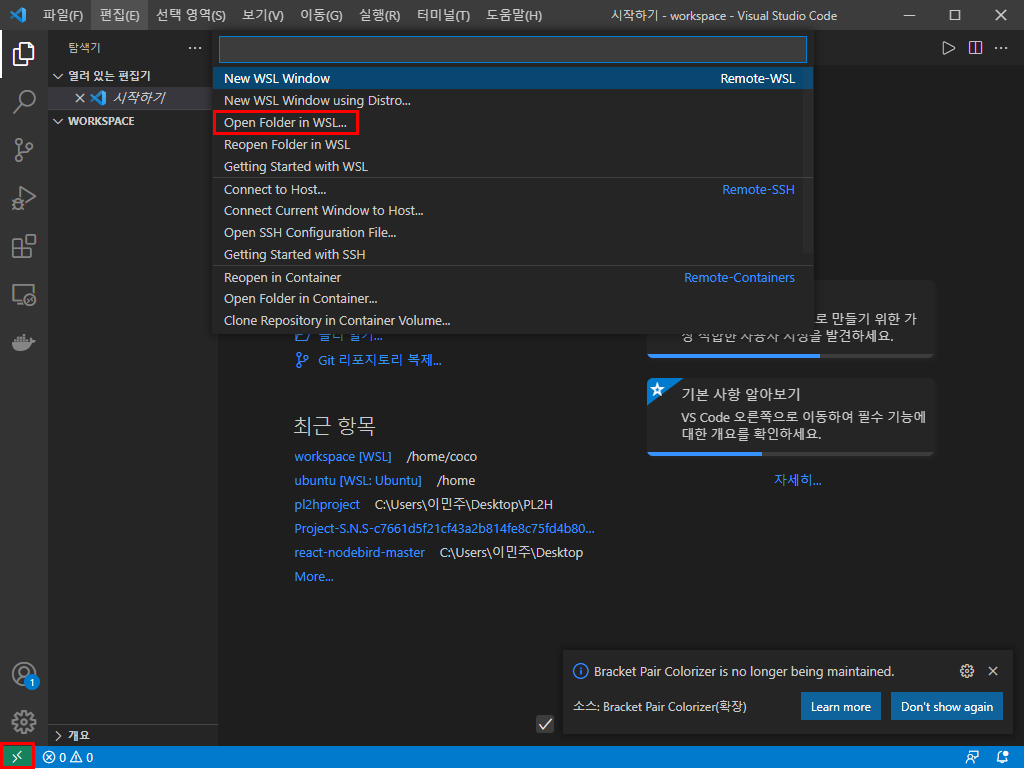Click the Run play icon in editor toolbar
Screen dimensions: 1024x769
[x=948, y=48]
